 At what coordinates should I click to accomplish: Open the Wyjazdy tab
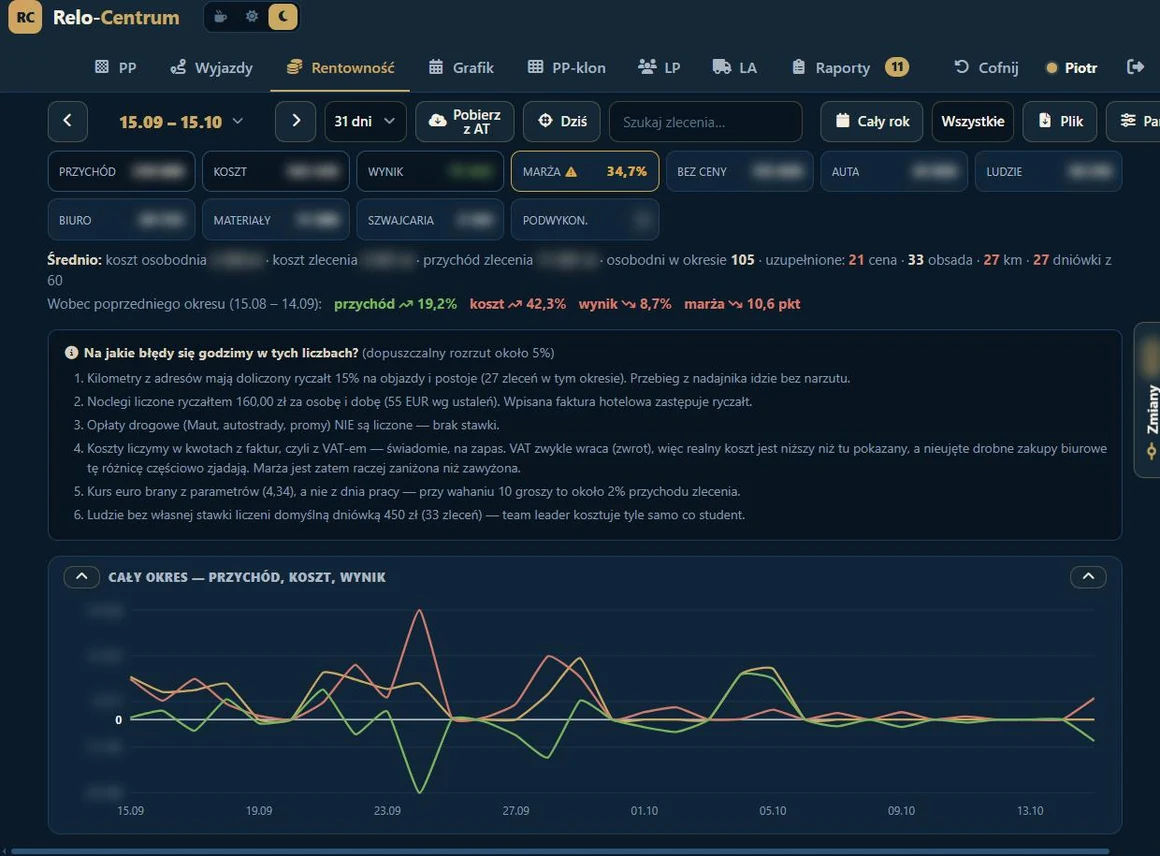[212, 68]
